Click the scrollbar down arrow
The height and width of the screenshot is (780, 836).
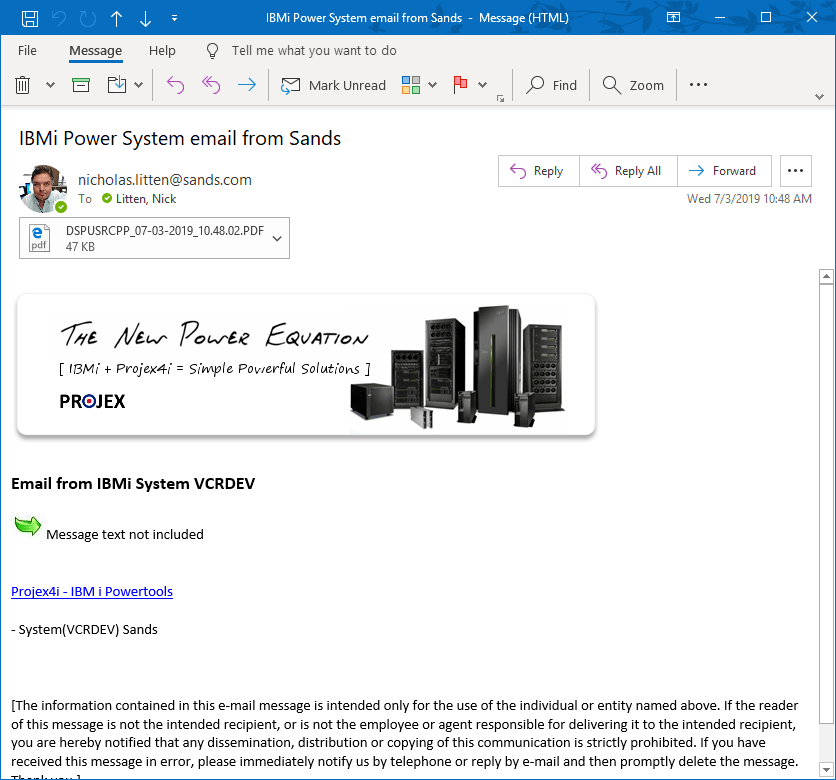(826, 770)
